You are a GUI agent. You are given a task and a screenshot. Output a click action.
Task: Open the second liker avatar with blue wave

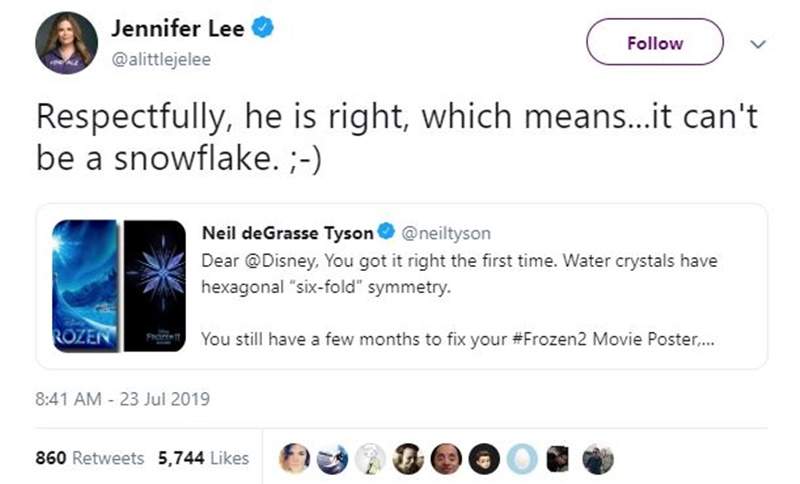point(335,457)
